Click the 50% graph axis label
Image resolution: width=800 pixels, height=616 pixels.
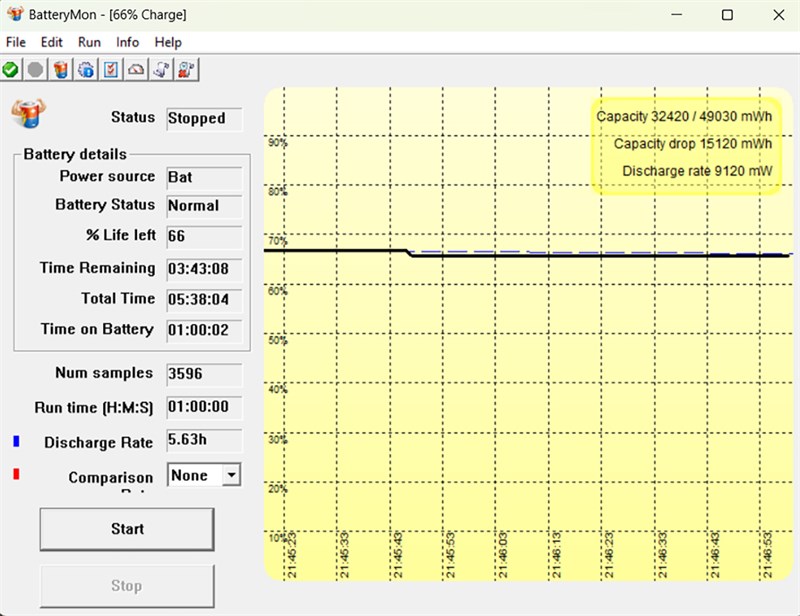(x=278, y=340)
